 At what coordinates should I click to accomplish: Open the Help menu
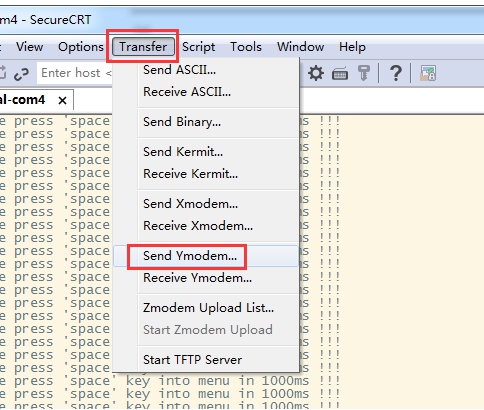pos(352,47)
